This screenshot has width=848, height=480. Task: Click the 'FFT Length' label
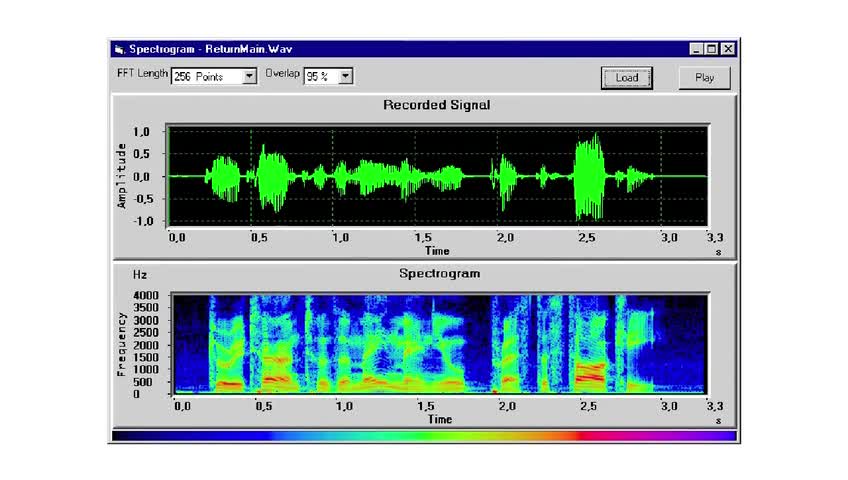point(142,73)
